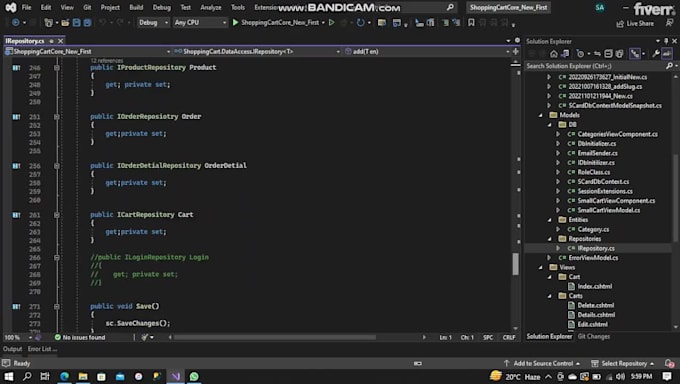The image size is (680, 384).
Task: Open the Debug configuration dropdown
Action: tap(153, 23)
